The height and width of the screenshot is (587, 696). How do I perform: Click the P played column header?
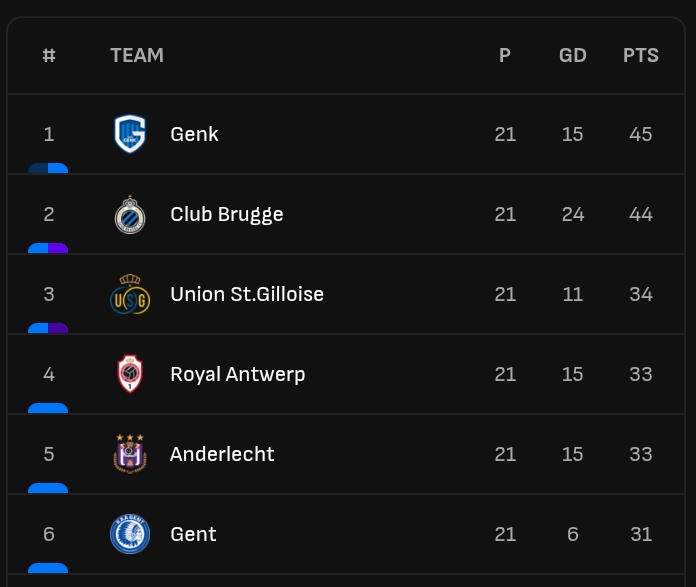(505, 56)
